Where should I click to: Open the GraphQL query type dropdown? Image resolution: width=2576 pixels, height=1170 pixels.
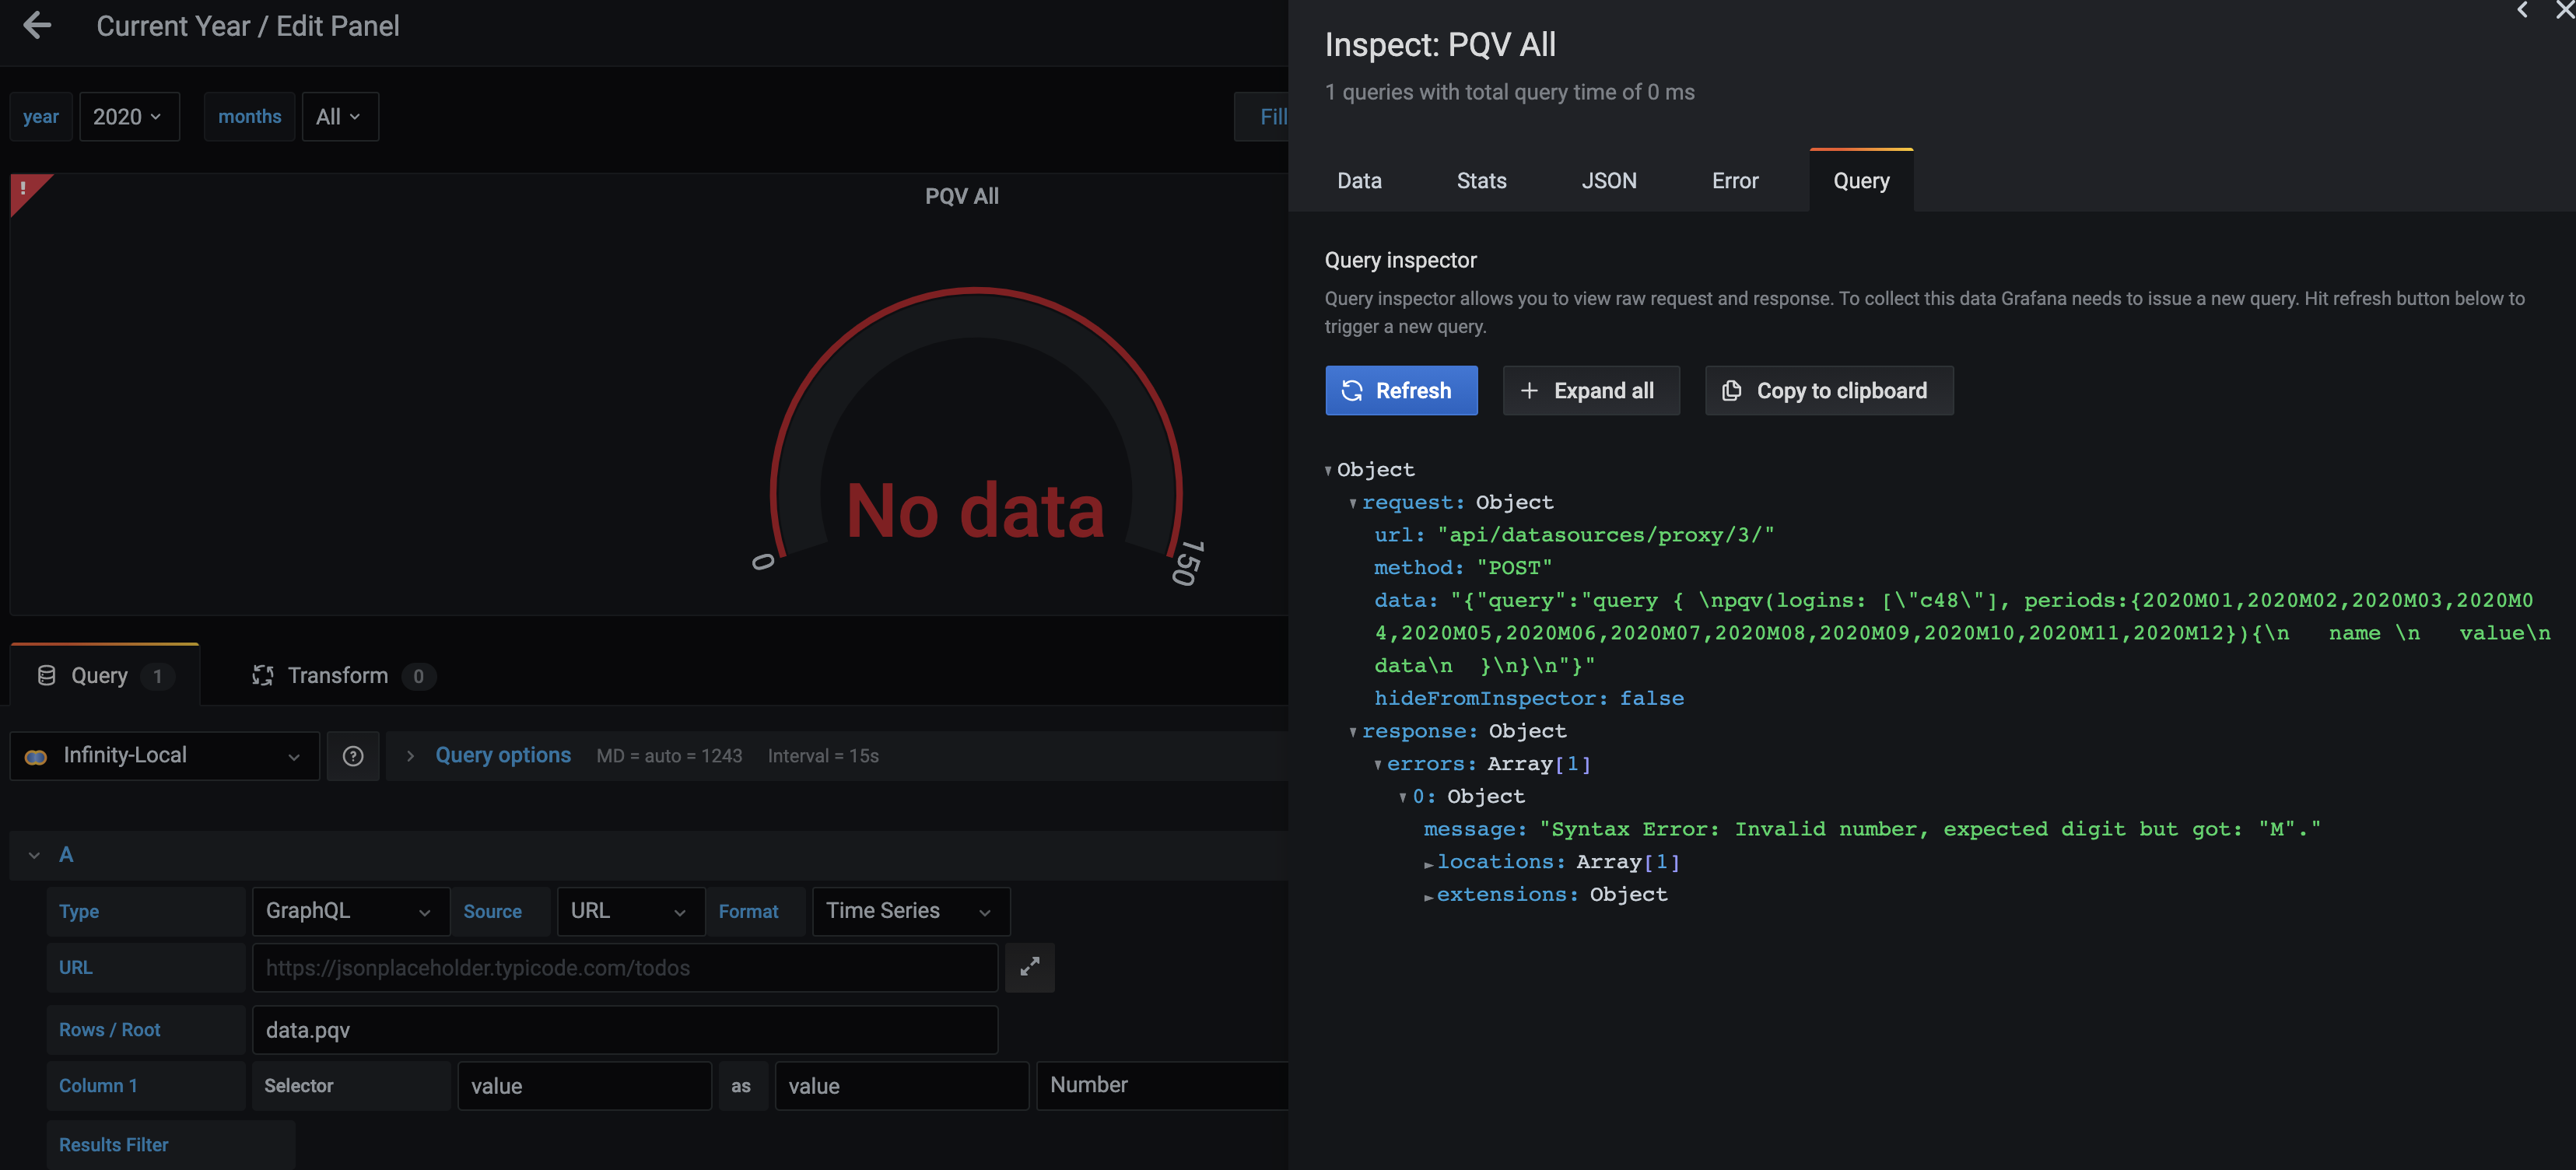coord(350,911)
